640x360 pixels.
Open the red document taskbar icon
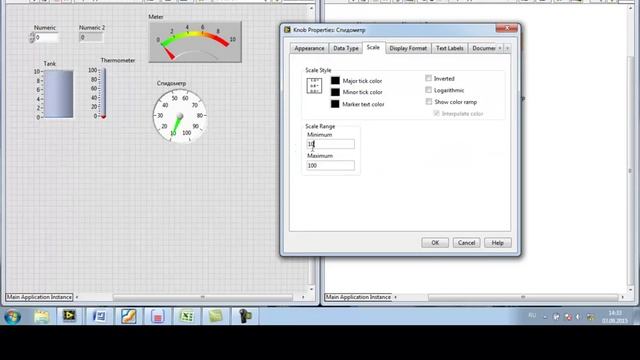click(x=158, y=316)
